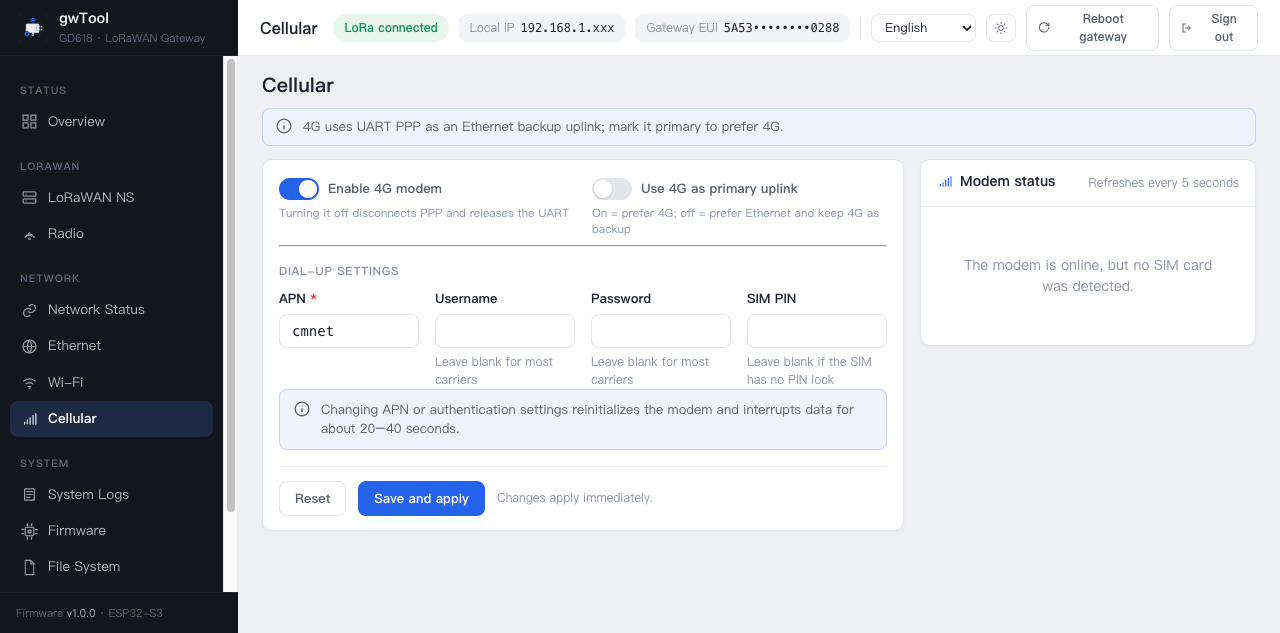
Task: Select the Cellular sidebar item
Action: tap(111, 419)
